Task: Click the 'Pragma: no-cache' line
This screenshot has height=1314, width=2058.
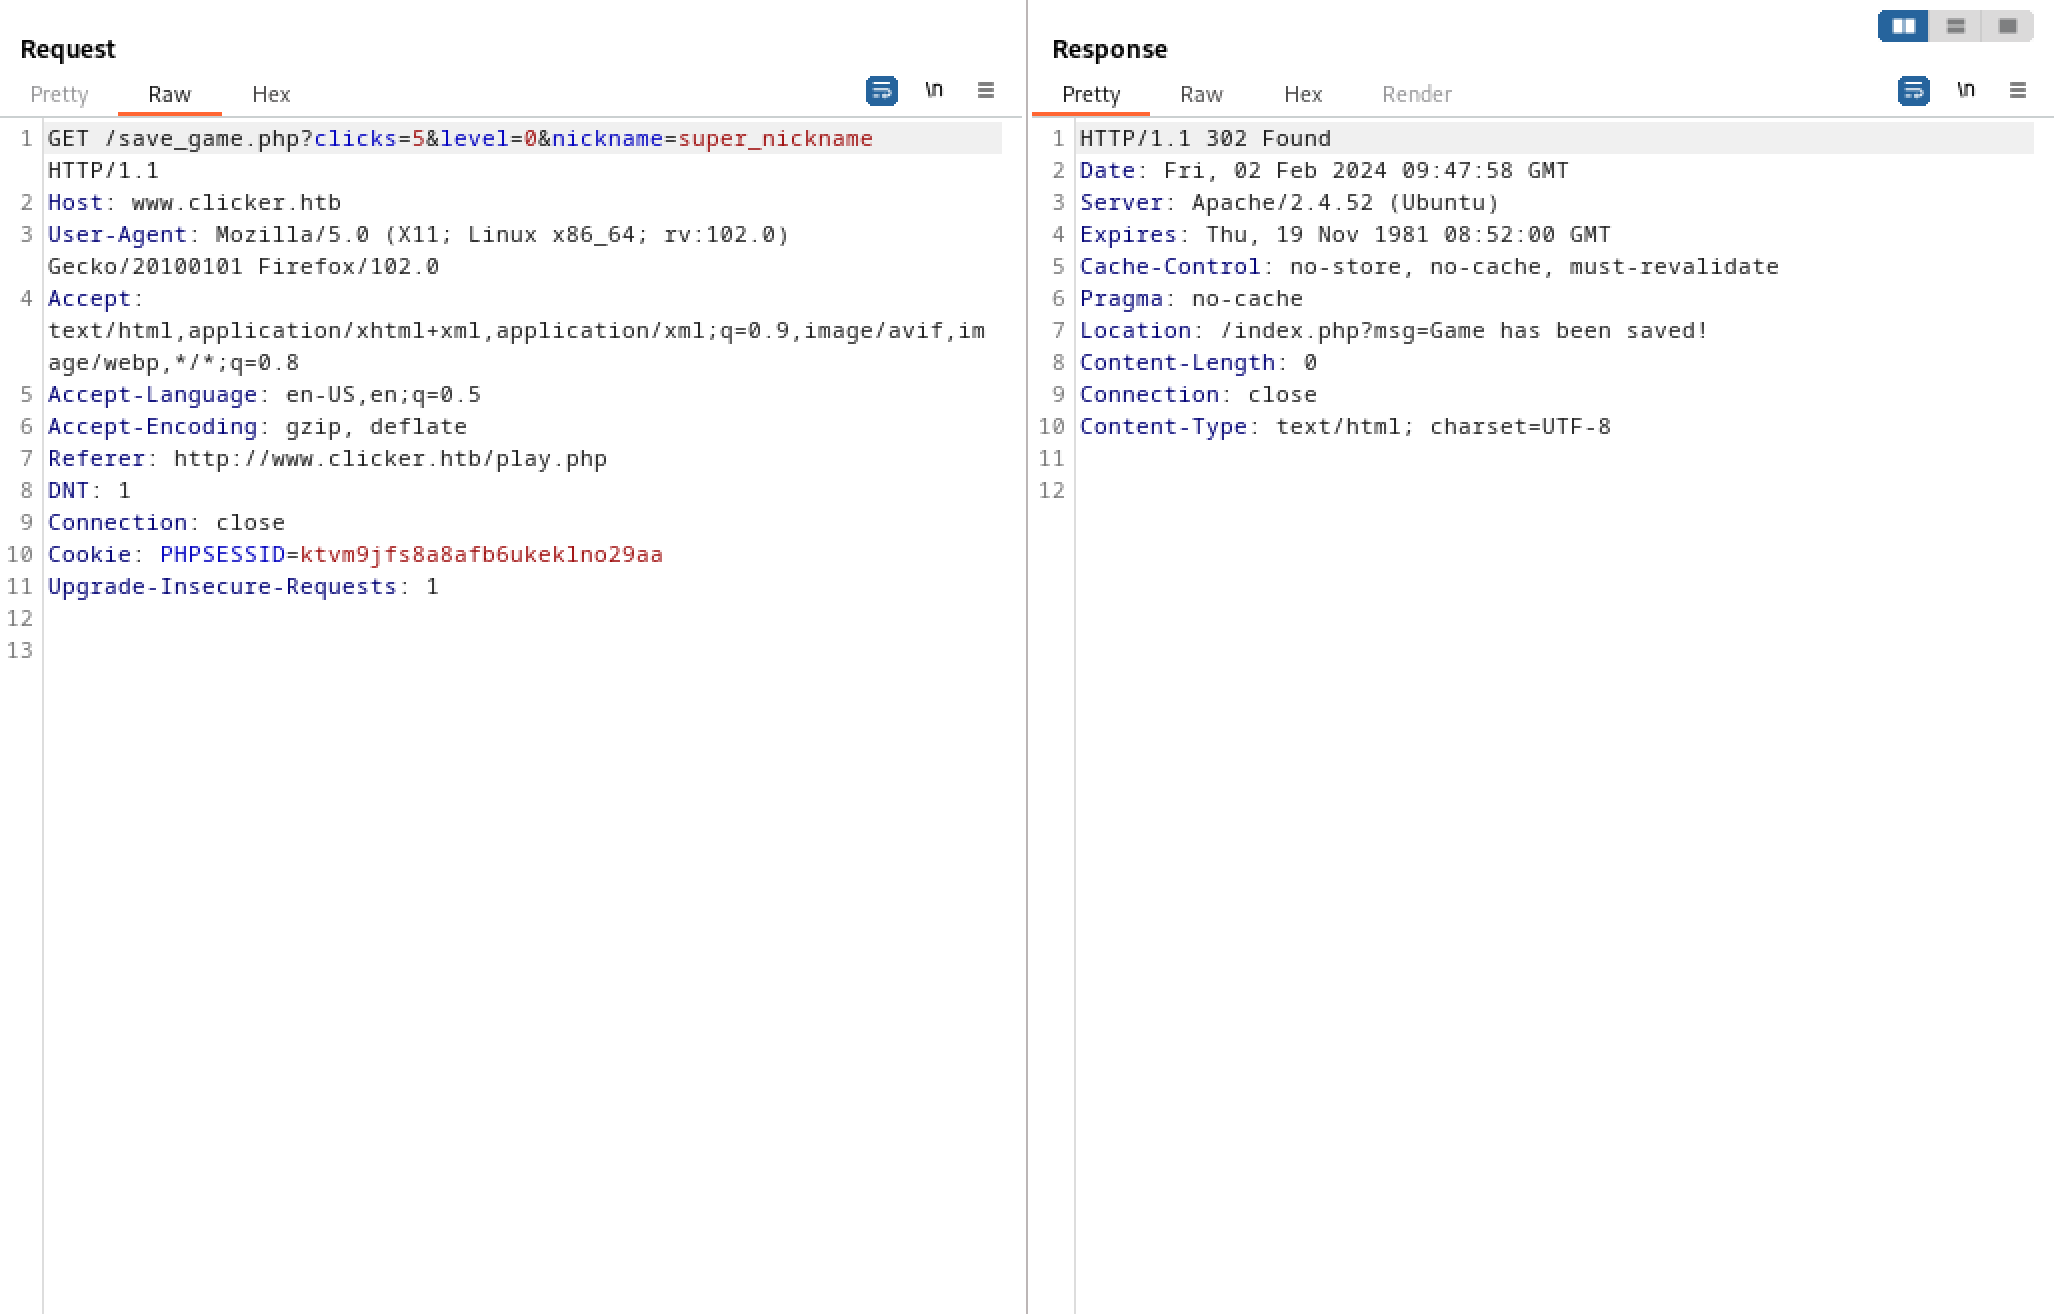Action: tap(1191, 298)
